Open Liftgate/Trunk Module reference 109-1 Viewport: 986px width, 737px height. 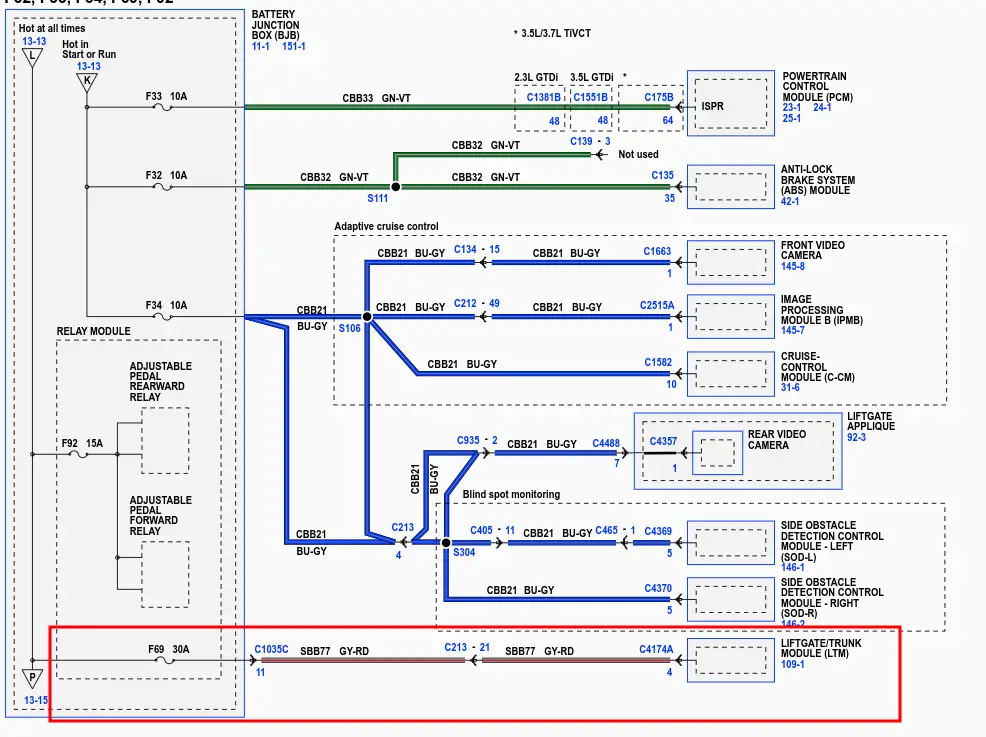(793, 664)
